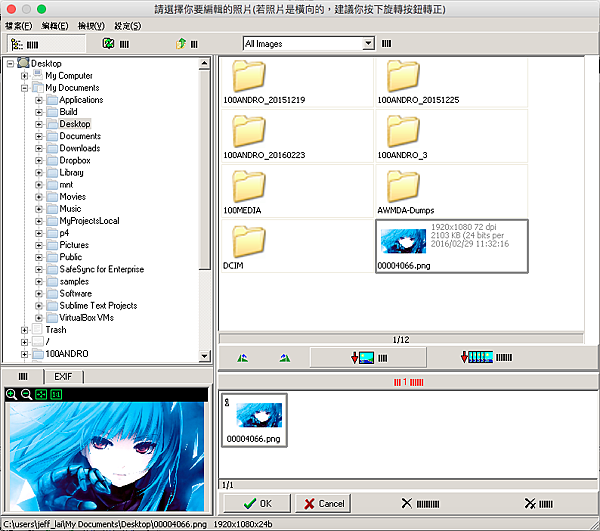Select the Dropbox folder in tree
Viewport: 600px width, 531px height.
pyautogui.click(x=75, y=161)
